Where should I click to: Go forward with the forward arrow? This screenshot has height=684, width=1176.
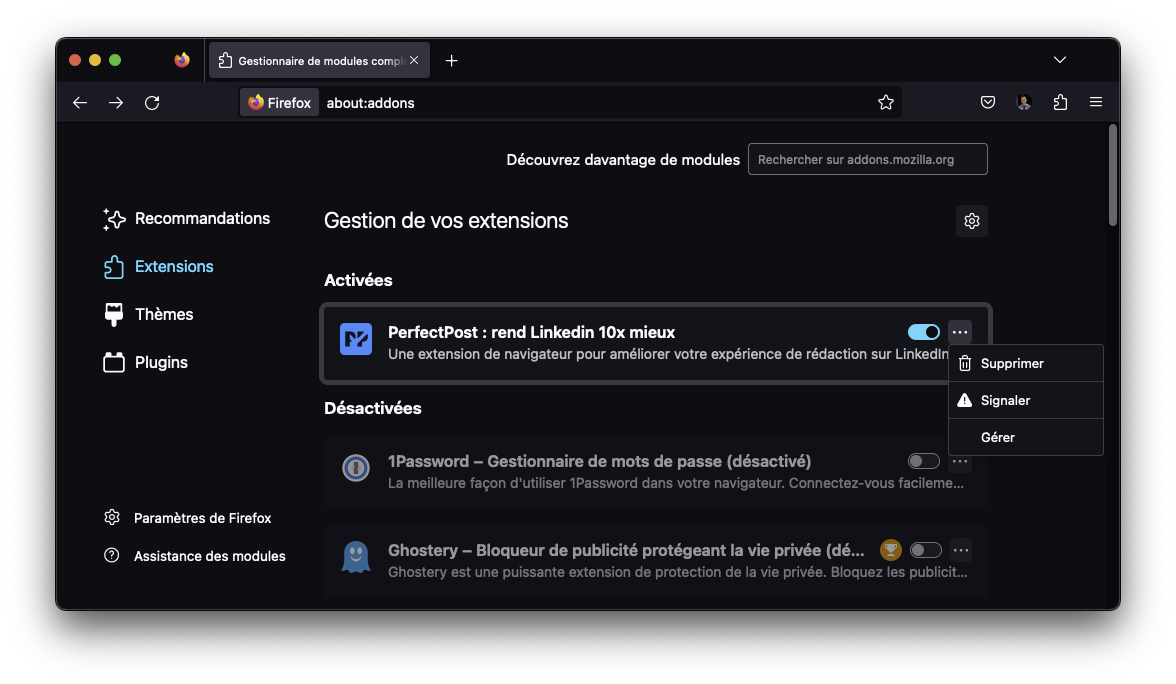116,103
